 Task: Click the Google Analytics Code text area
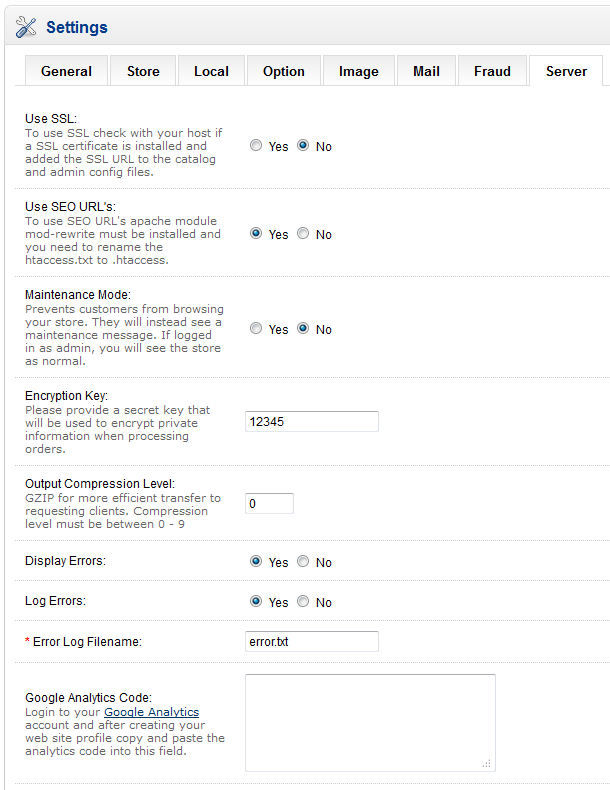pos(370,722)
